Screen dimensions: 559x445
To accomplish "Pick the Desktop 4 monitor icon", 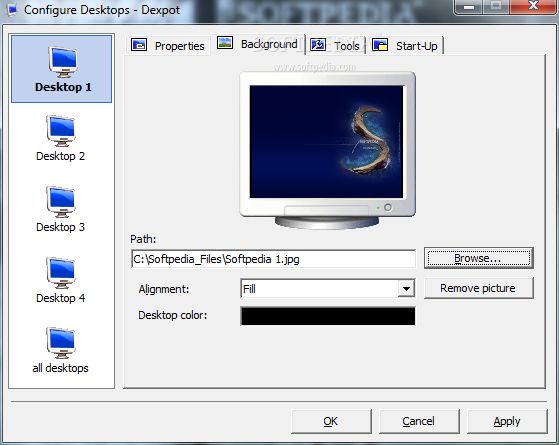I will (61, 273).
